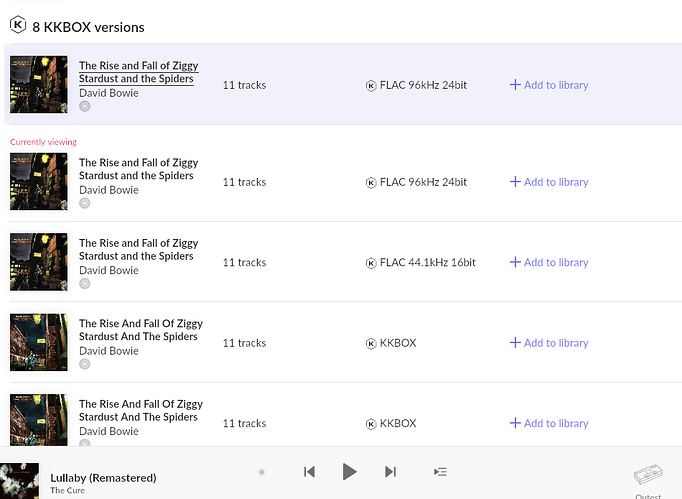Click disc icon in the Currently viewing row

(85, 203)
